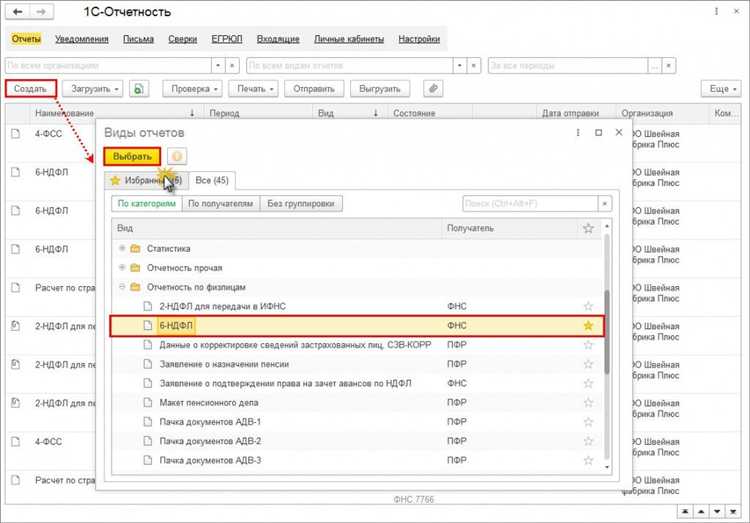Click the period filter input field
750x523 pixels.
568,66
